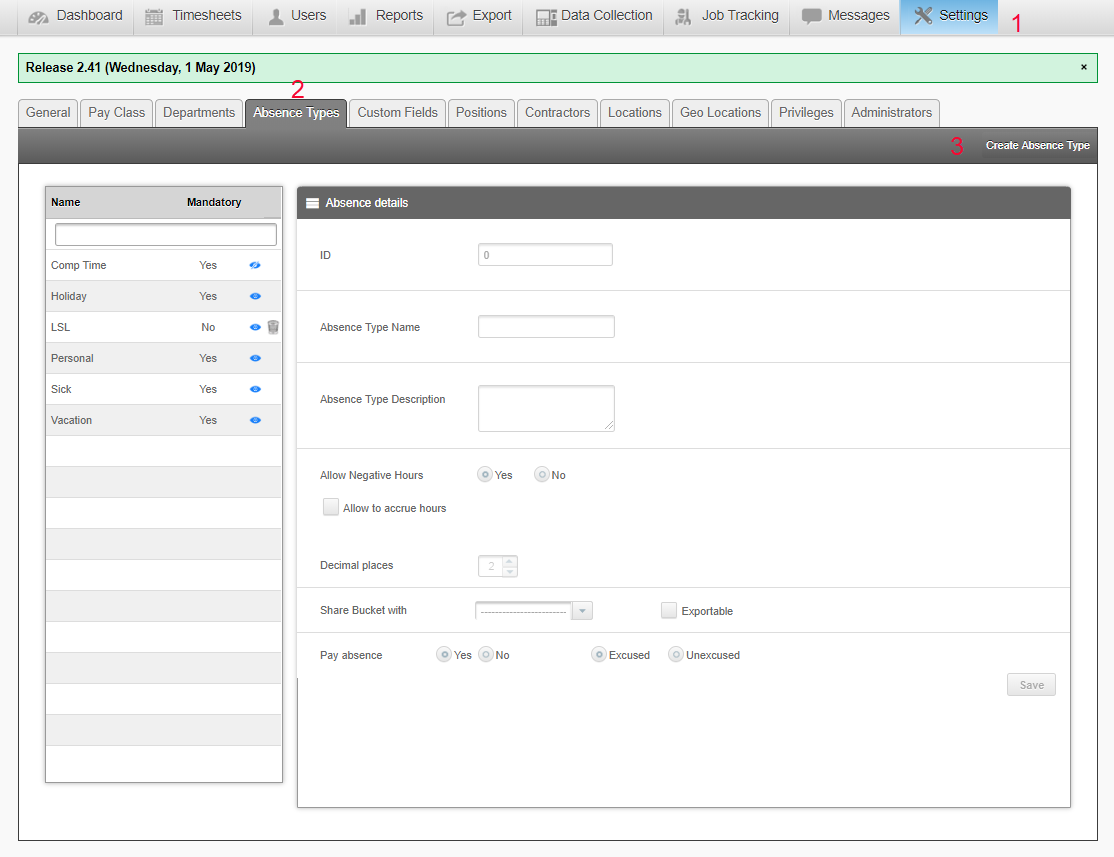Choose the Excused option
Viewport: 1114px width, 857px height.
(x=599, y=654)
